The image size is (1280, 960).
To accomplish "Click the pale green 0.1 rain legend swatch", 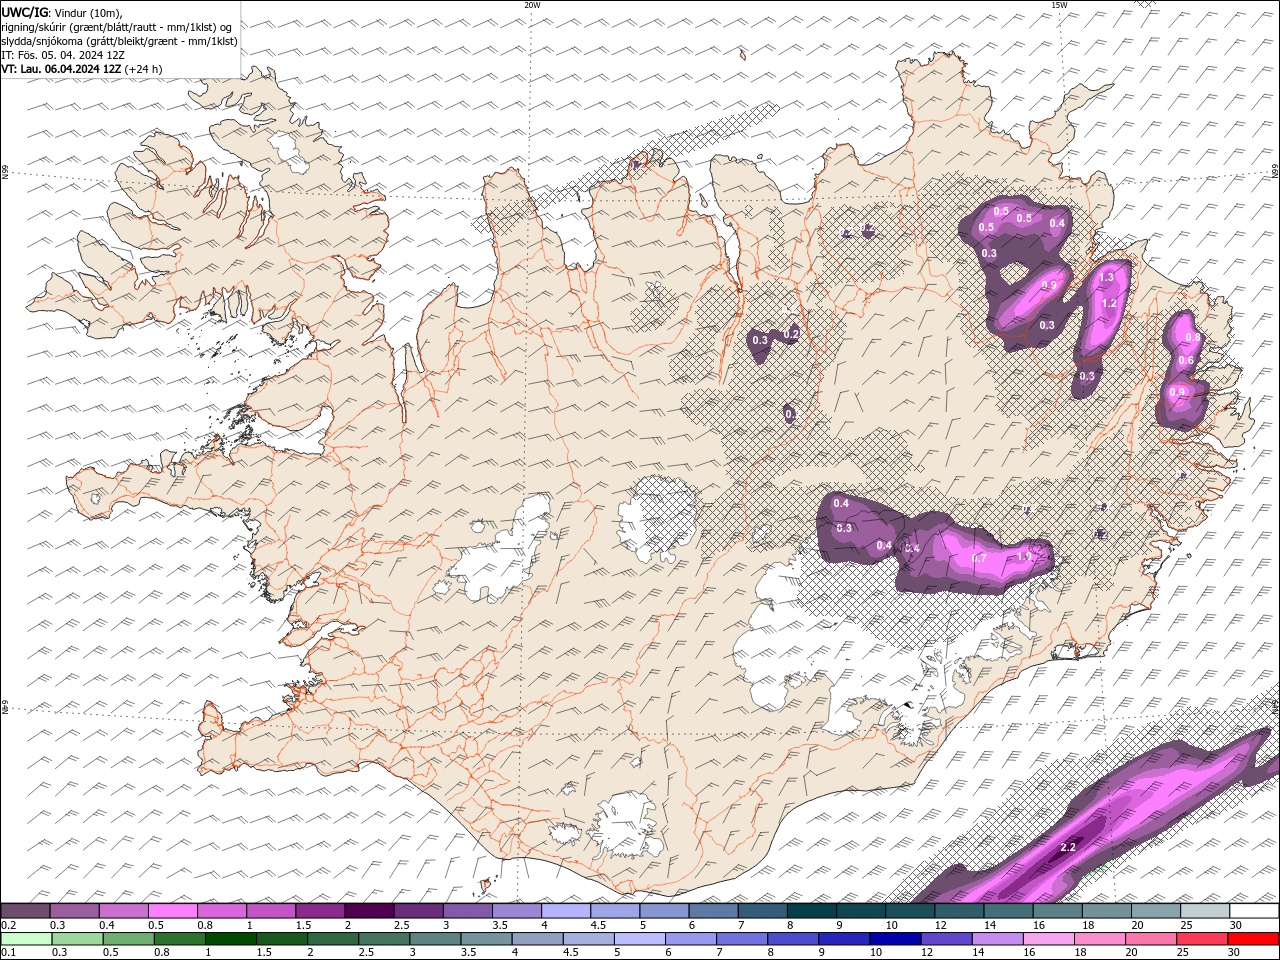I will [26, 939].
